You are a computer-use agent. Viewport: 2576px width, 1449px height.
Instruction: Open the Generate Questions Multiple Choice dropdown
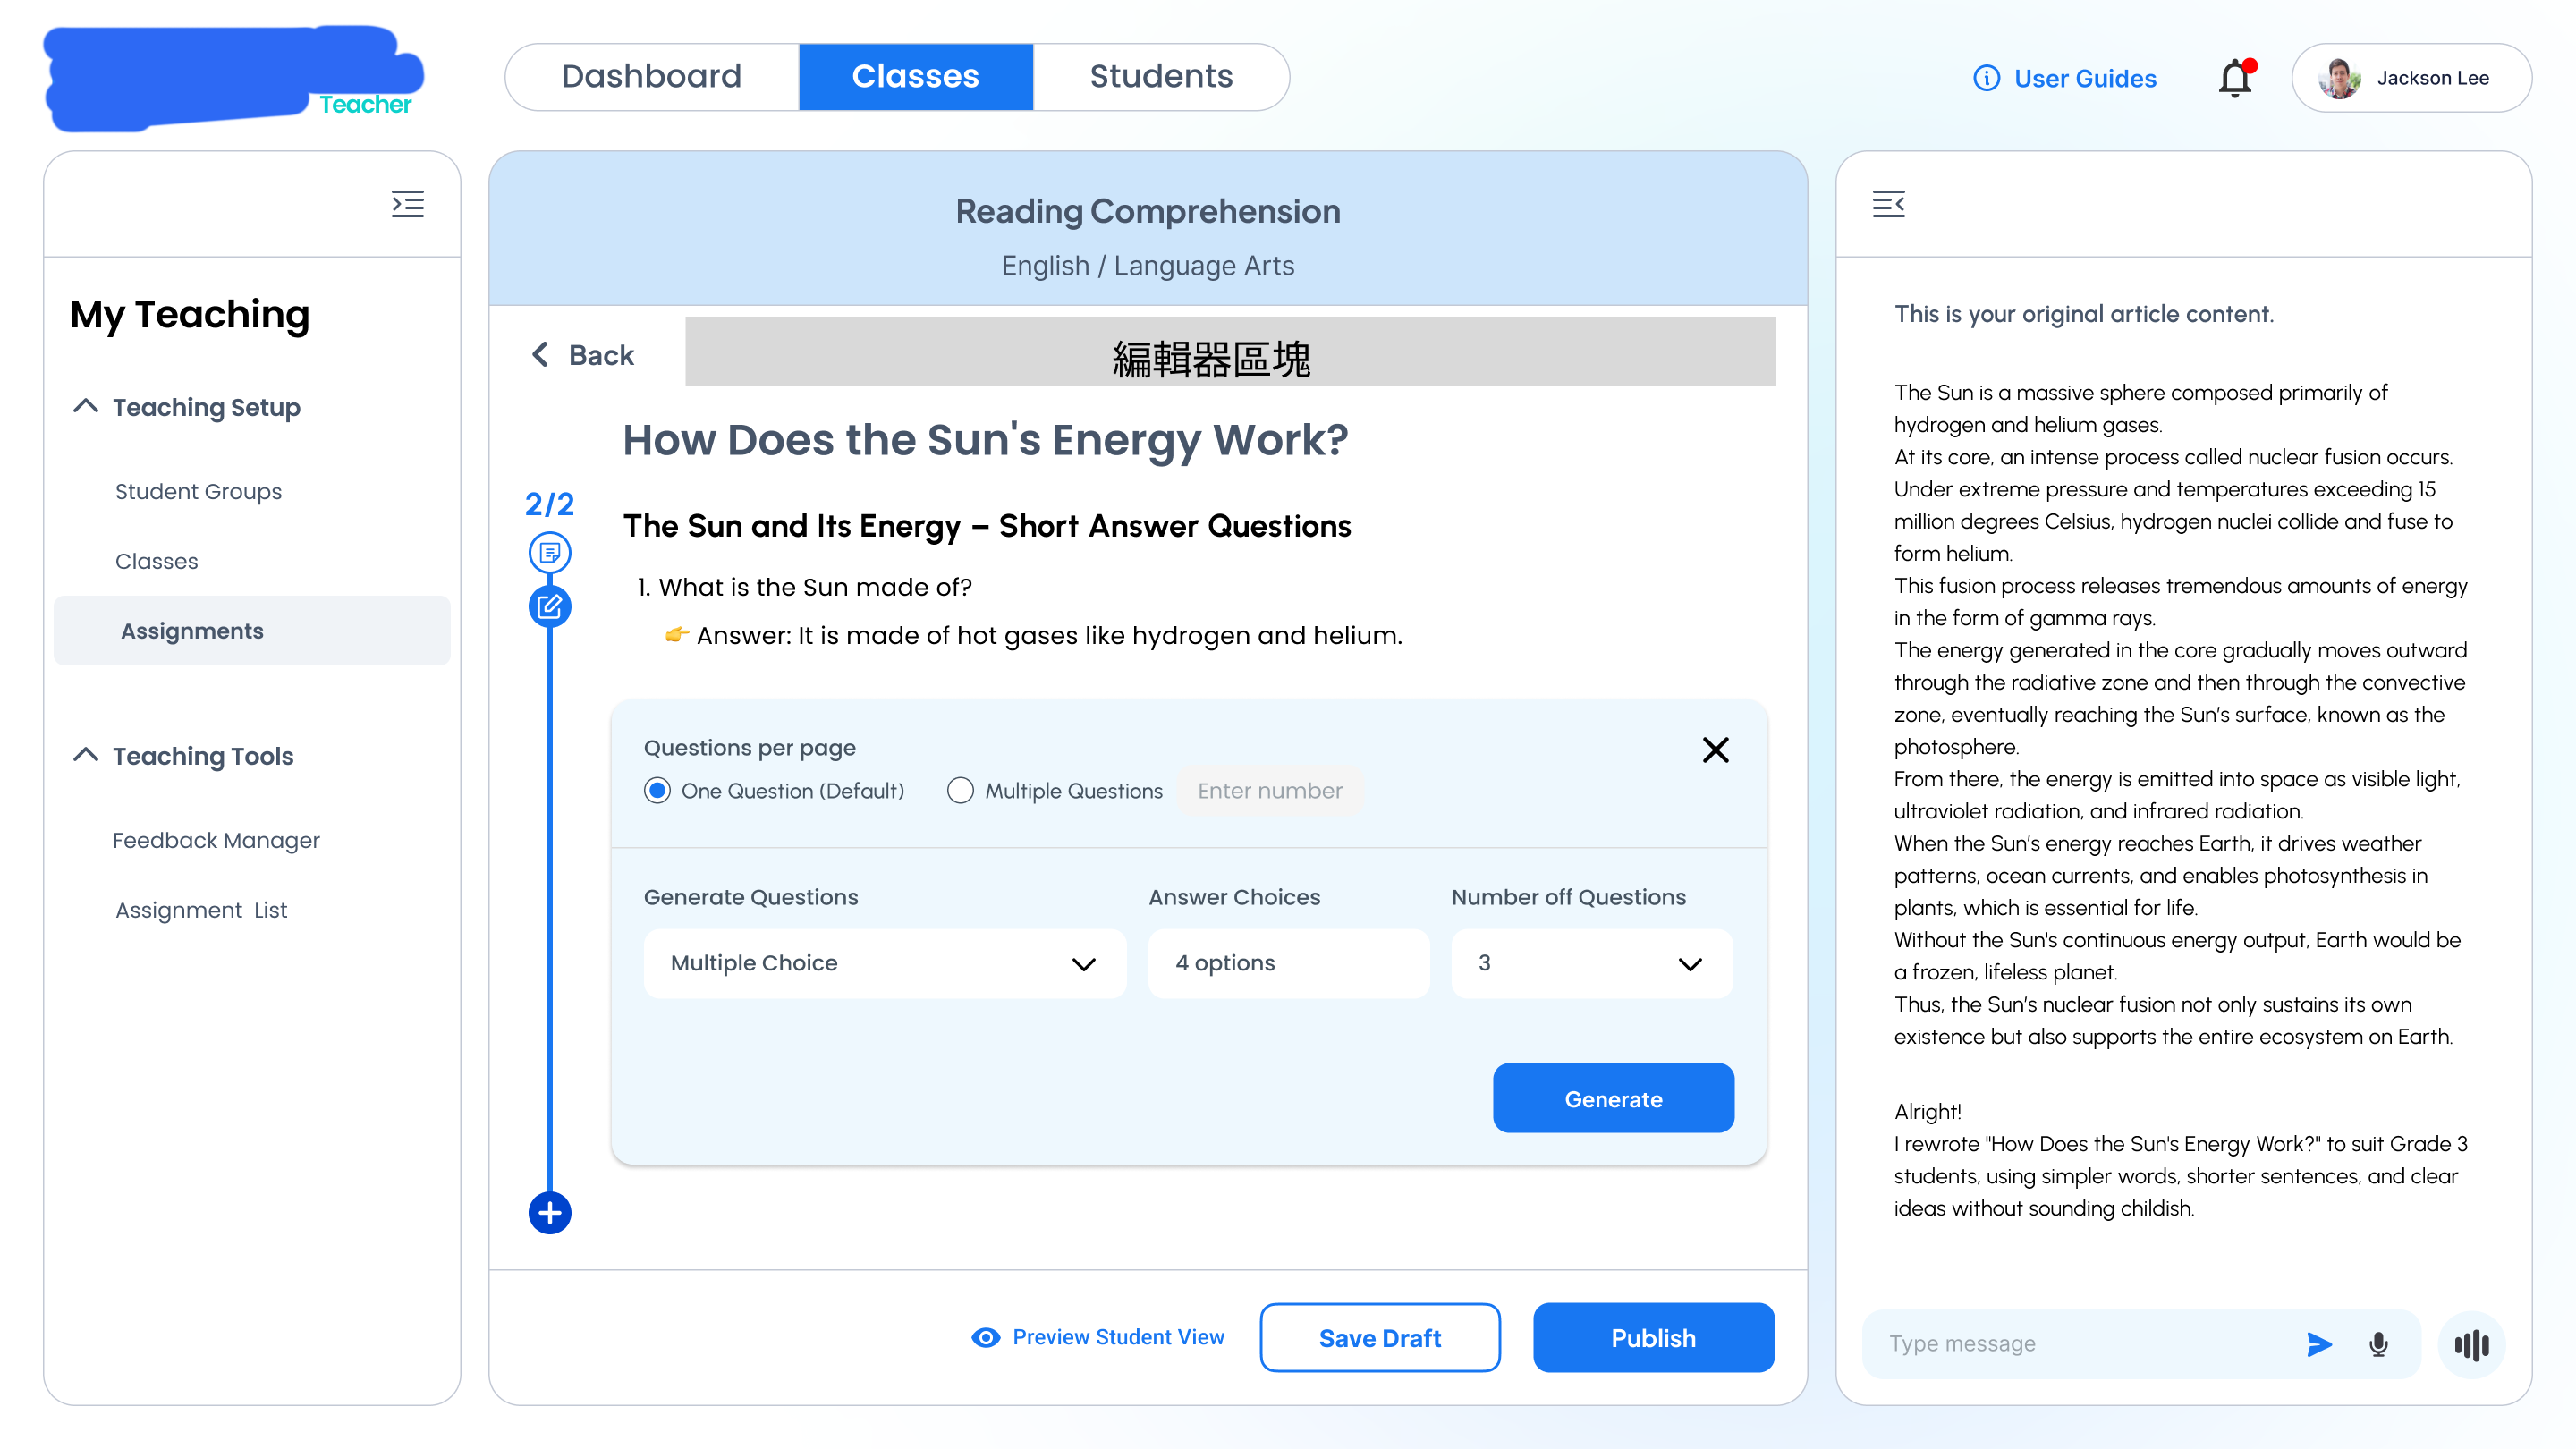pos(884,963)
